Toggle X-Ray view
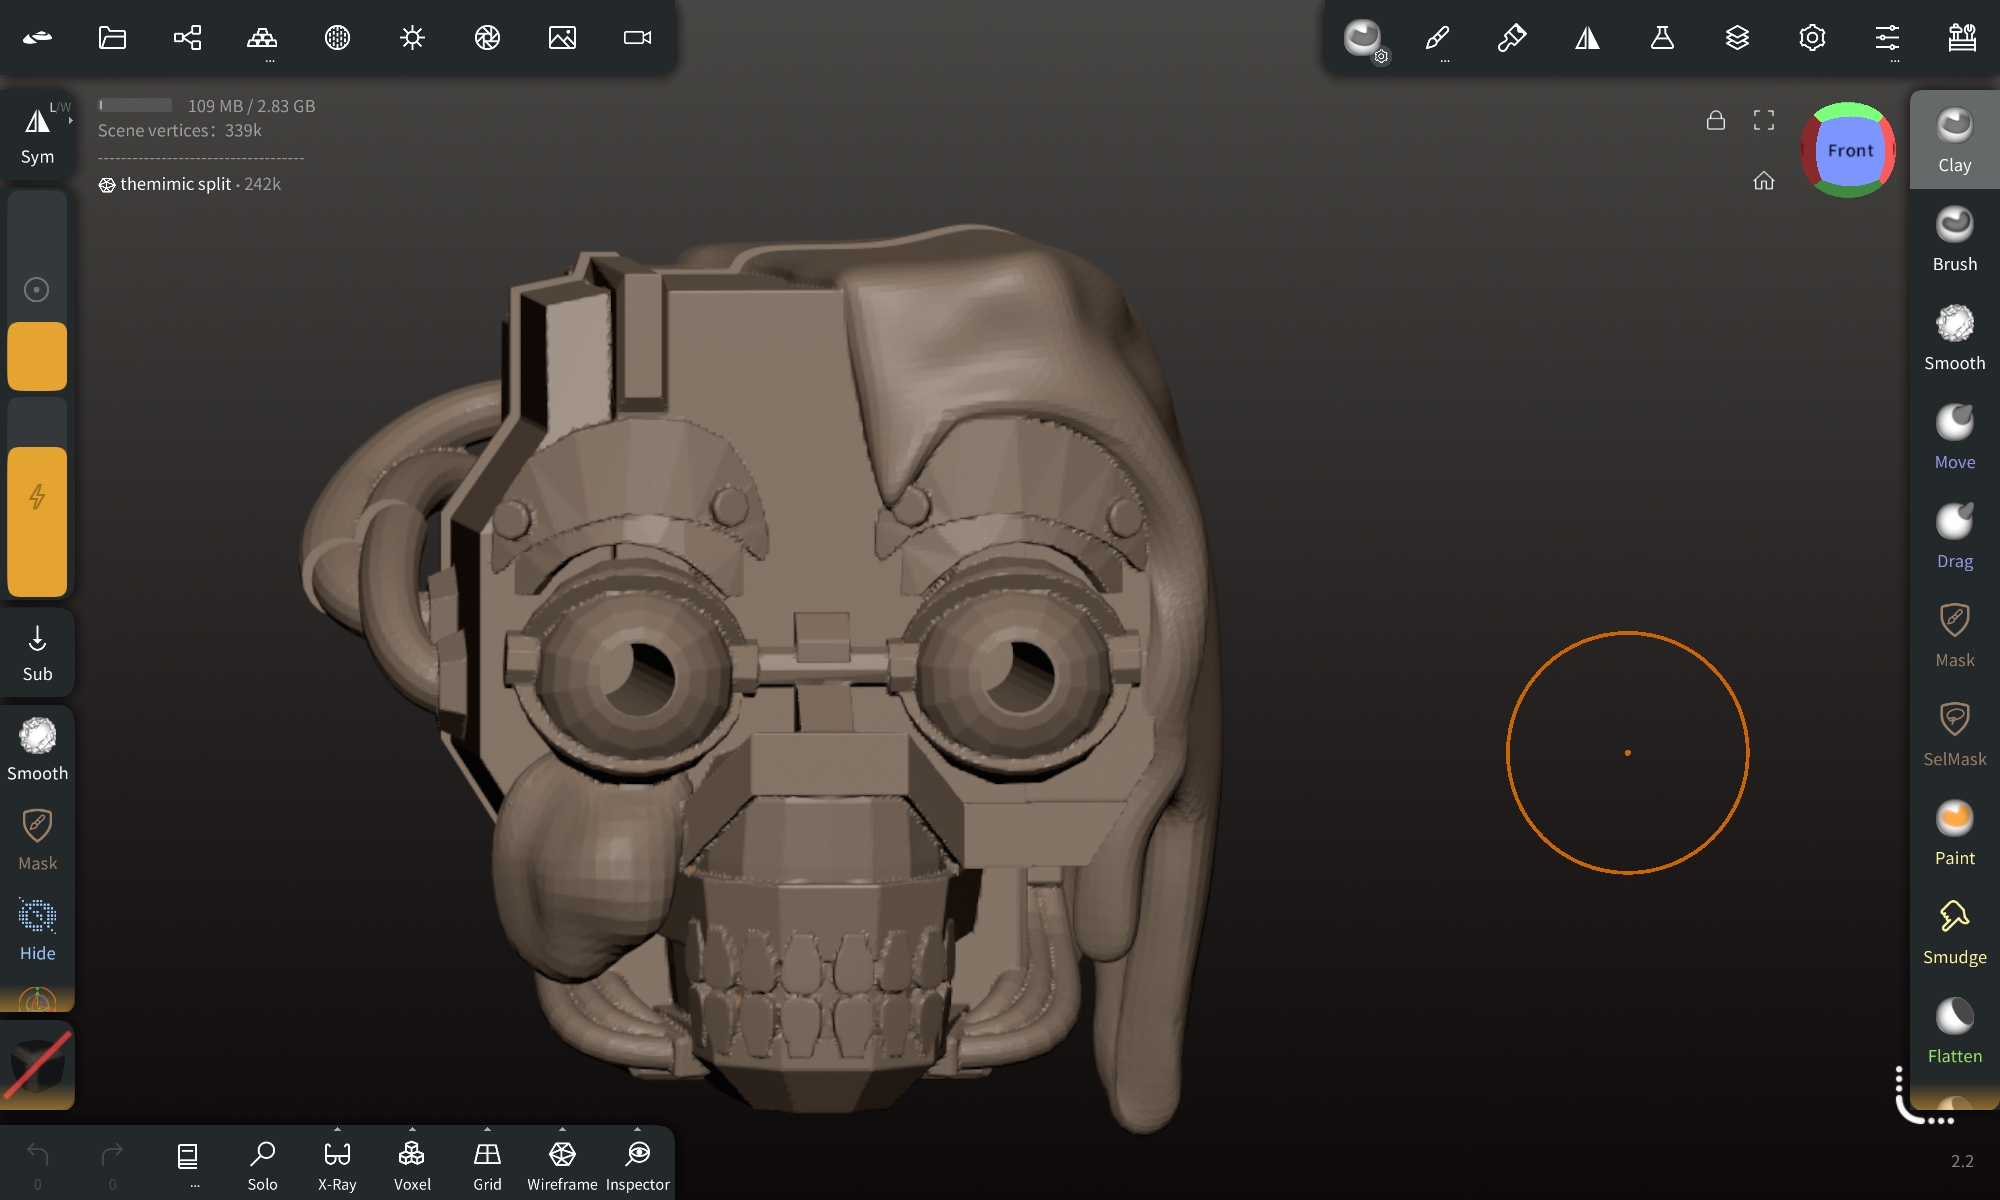 (337, 1165)
